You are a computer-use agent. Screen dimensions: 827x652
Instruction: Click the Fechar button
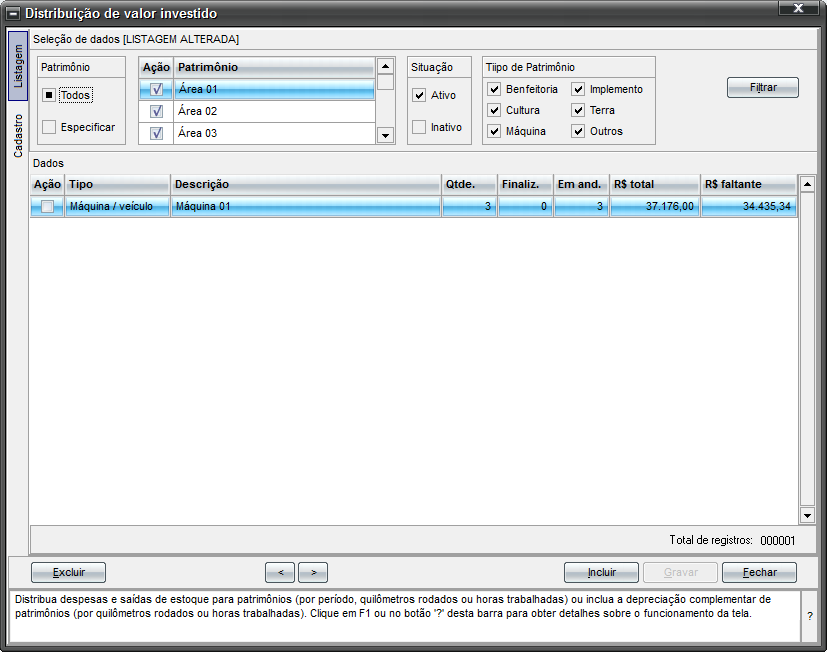[x=759, y=572]
